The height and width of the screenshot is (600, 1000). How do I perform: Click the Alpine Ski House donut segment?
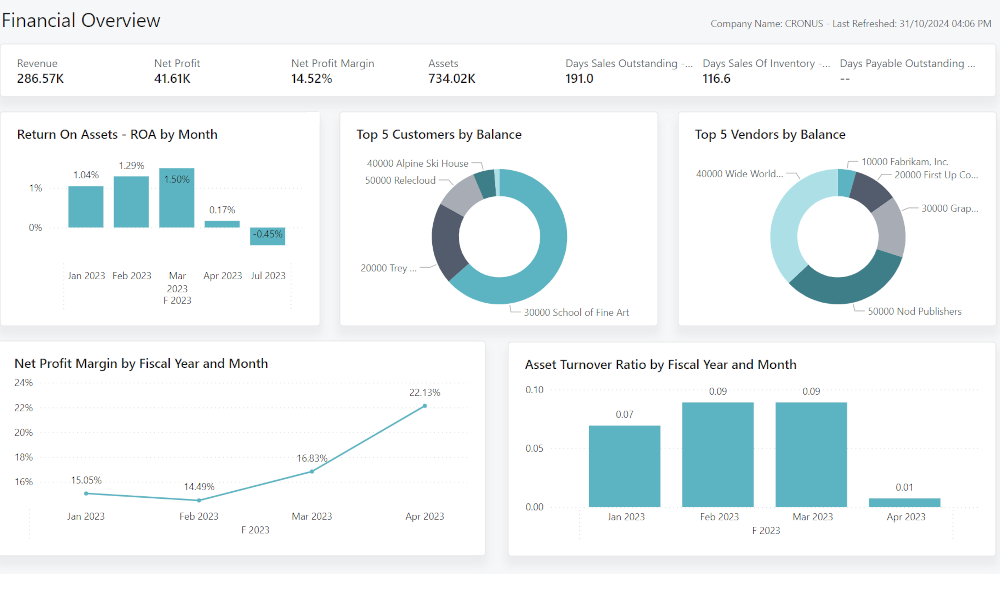point(486,184)
